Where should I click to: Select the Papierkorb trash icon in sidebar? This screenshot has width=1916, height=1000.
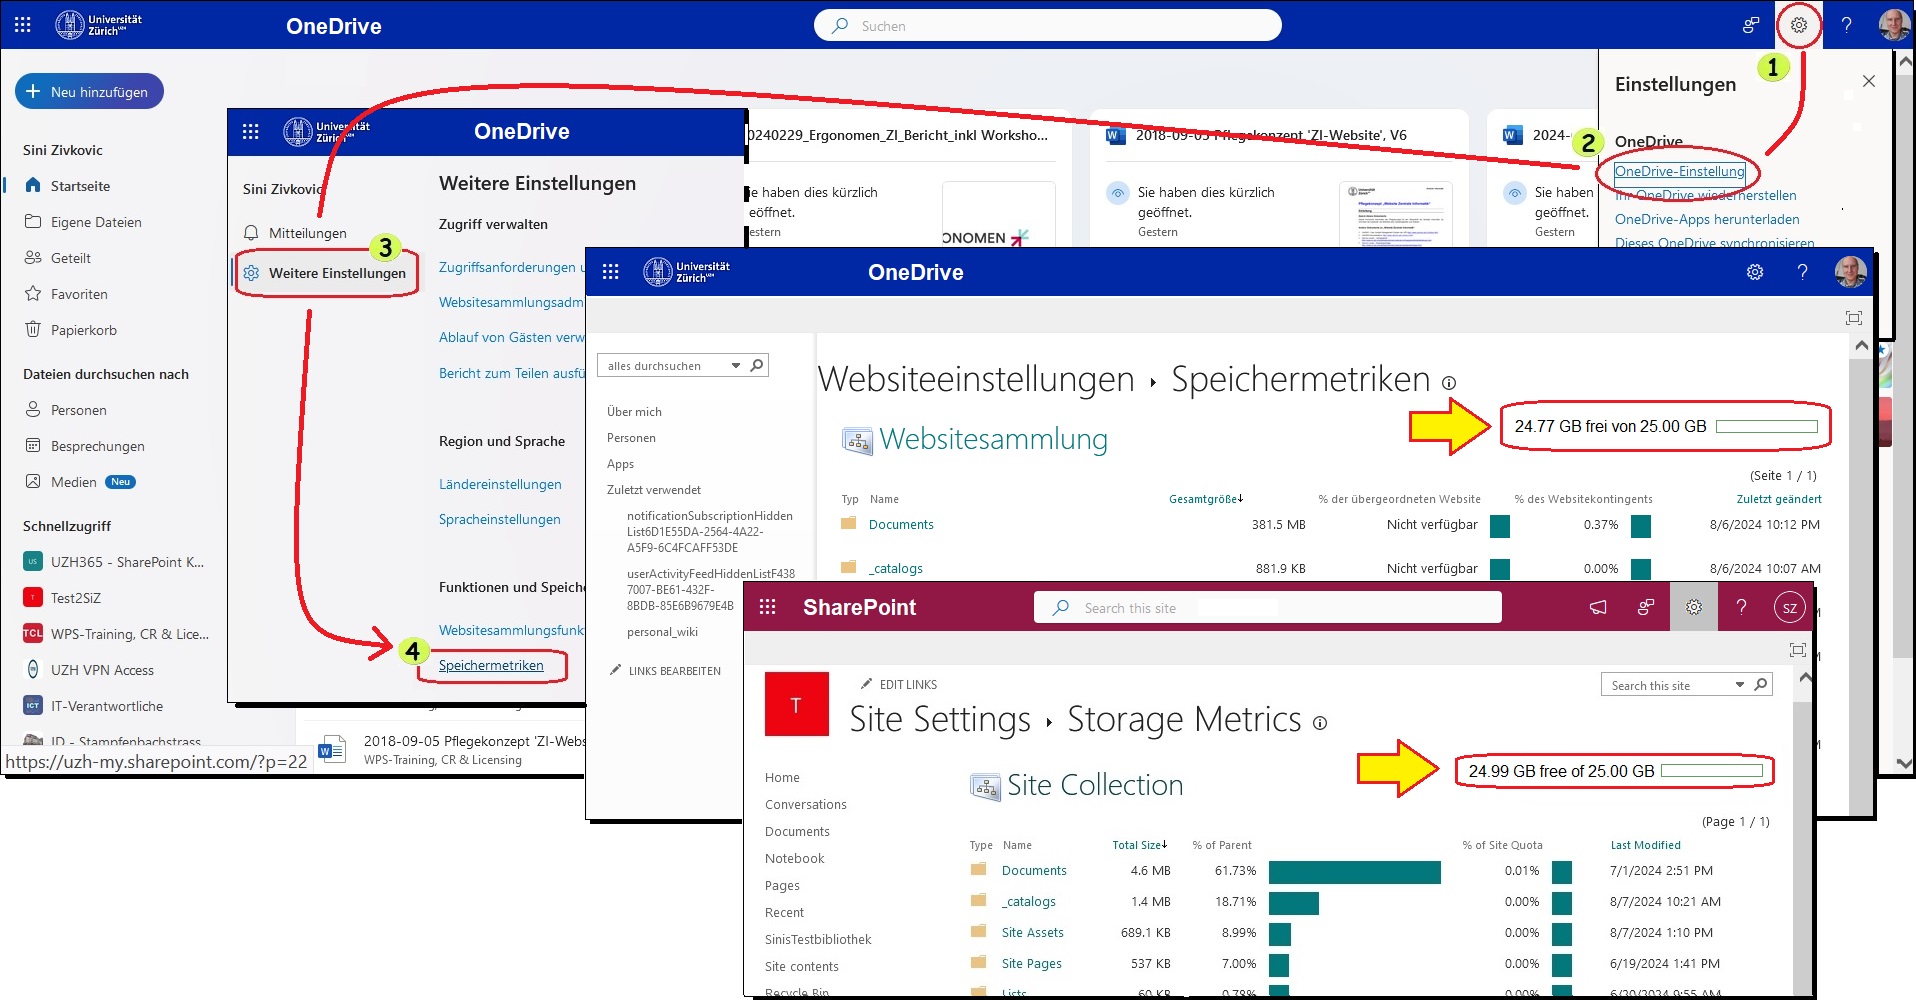(34, 329)
